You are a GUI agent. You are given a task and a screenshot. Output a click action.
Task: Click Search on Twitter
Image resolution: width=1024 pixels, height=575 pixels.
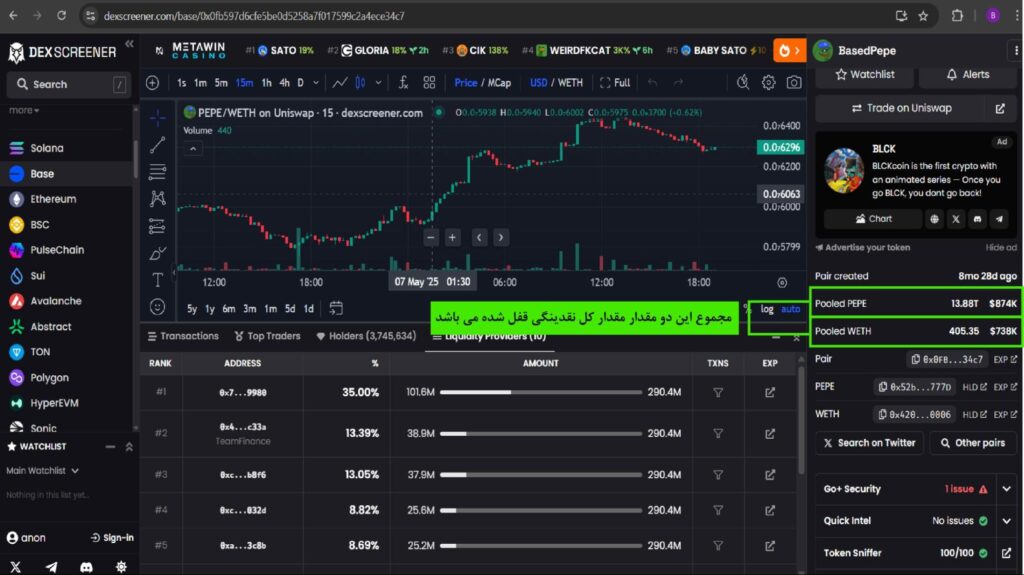pyautogui.click(x=869, y=443)
